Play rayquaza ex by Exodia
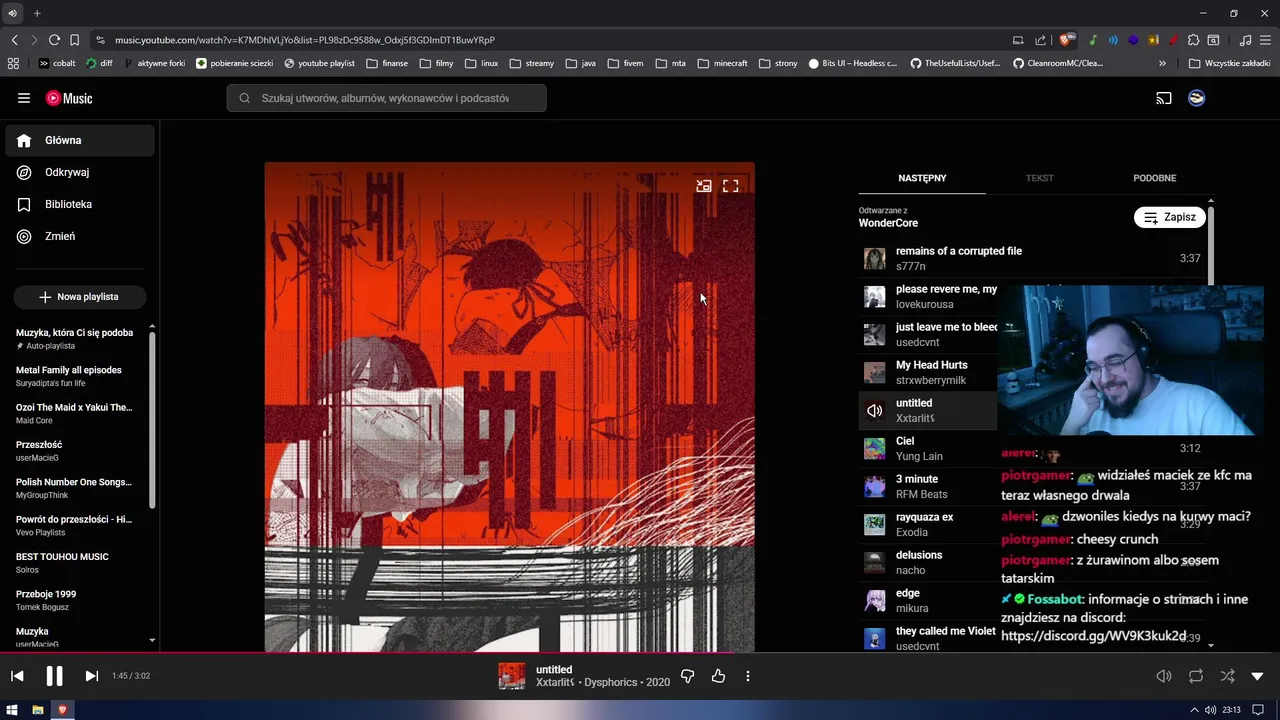 tap(928, 525)
